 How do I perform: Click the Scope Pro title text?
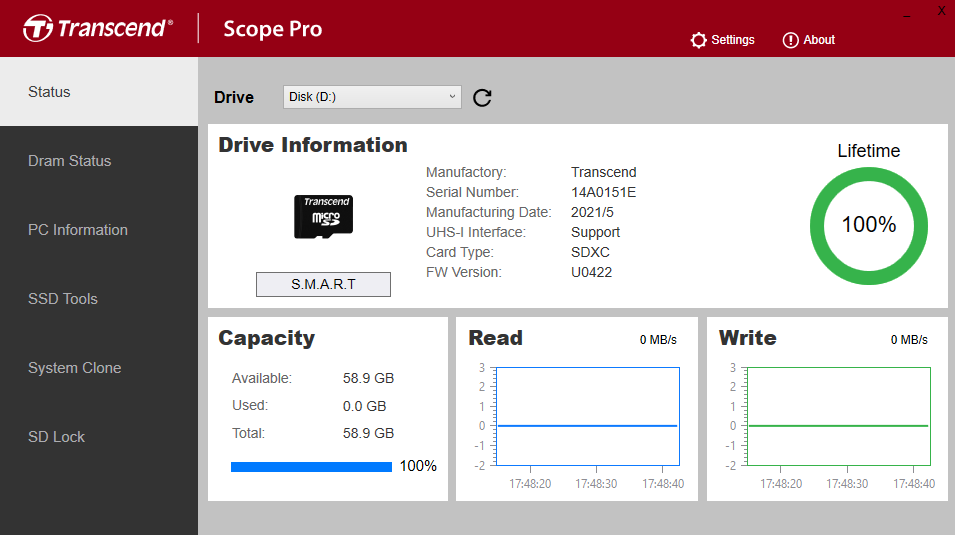(x=273, y=29)
